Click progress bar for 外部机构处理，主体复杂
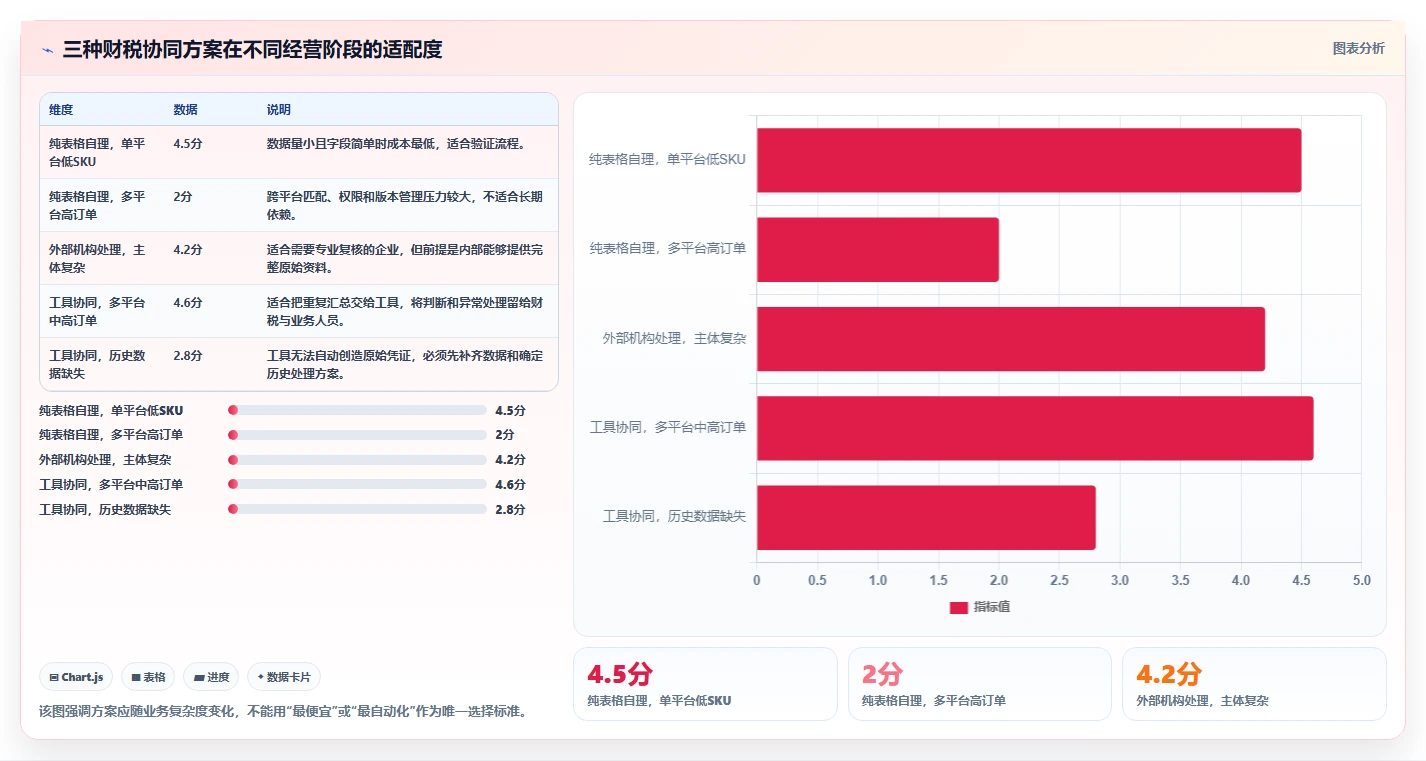 point(357,460)
